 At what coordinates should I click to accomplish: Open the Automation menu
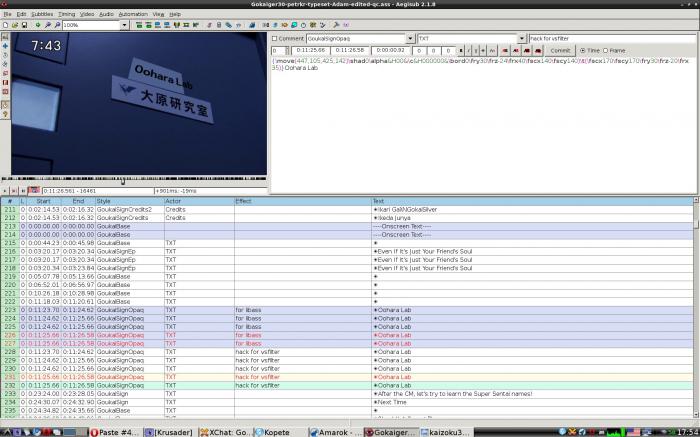133,14
